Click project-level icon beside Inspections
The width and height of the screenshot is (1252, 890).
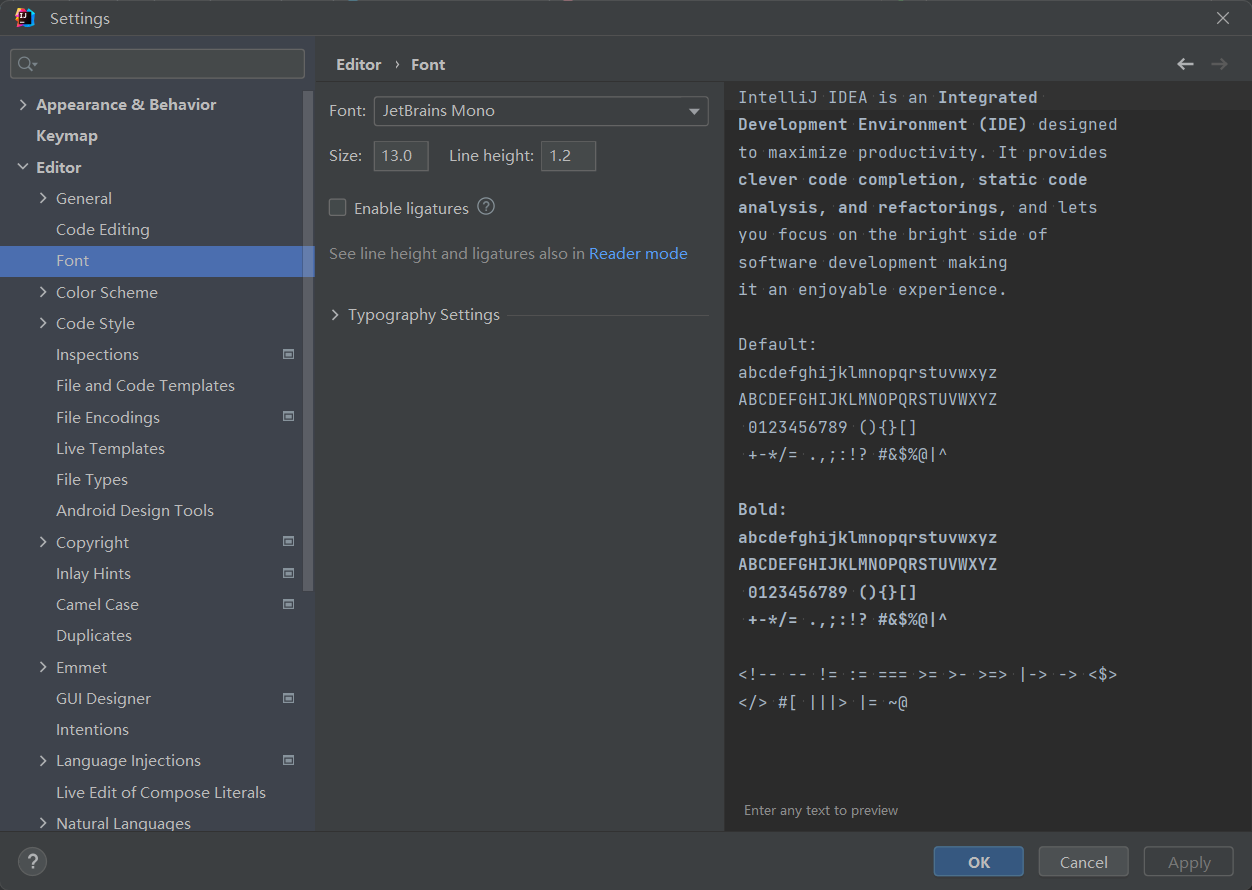[x=289, y=354]
